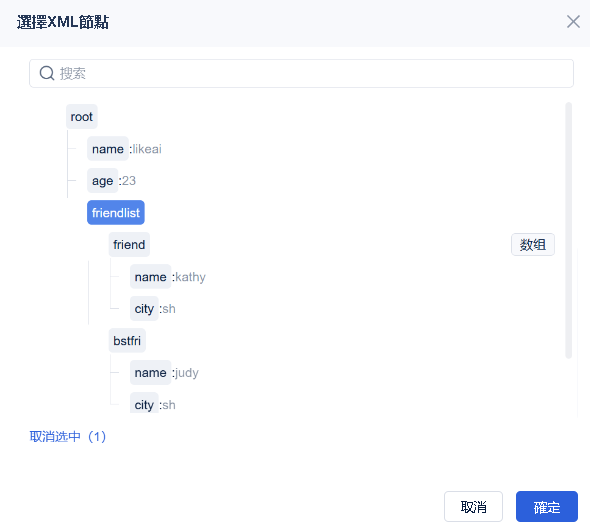Select the city node under bstfri
Screen dimensions: 590x529
[x=144, y=404]
